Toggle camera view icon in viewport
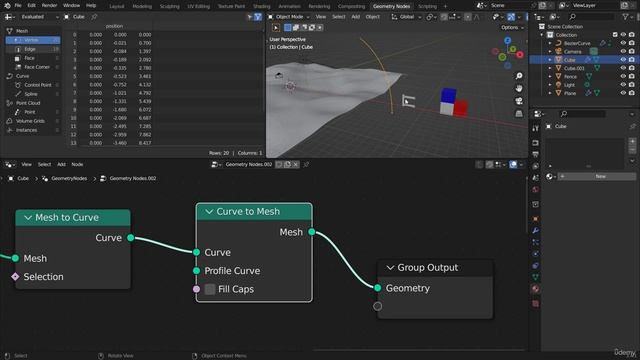Image resolution: width=640 pixels, height=360 pixels. pyautogui.click(x=519, y=101)
